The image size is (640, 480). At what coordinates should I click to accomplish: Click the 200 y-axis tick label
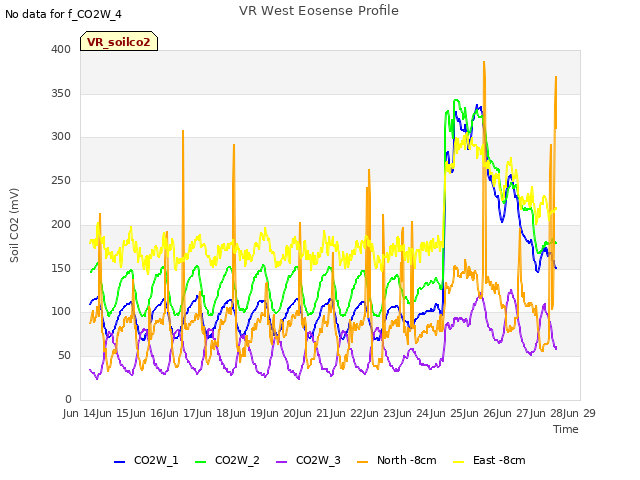coord(61,224)
